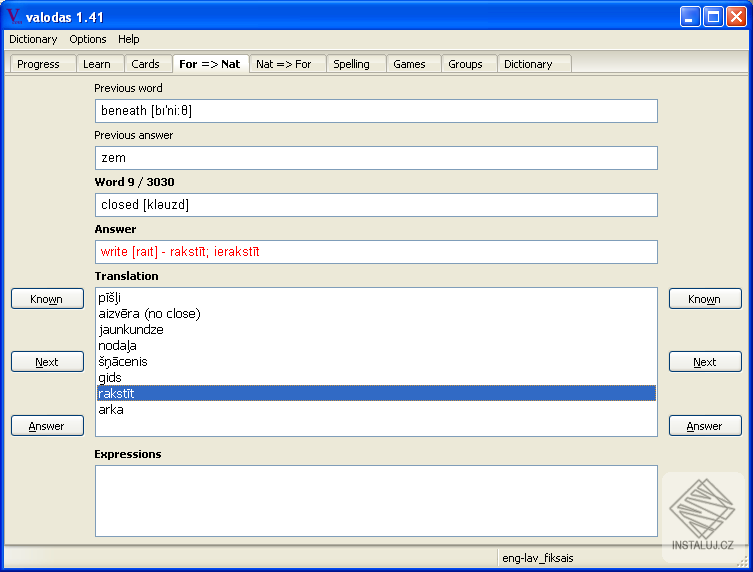The image size is (753, 572).
Task: Open the Dictionary menu
Action: pyautogui.click(x=33, y=39)
